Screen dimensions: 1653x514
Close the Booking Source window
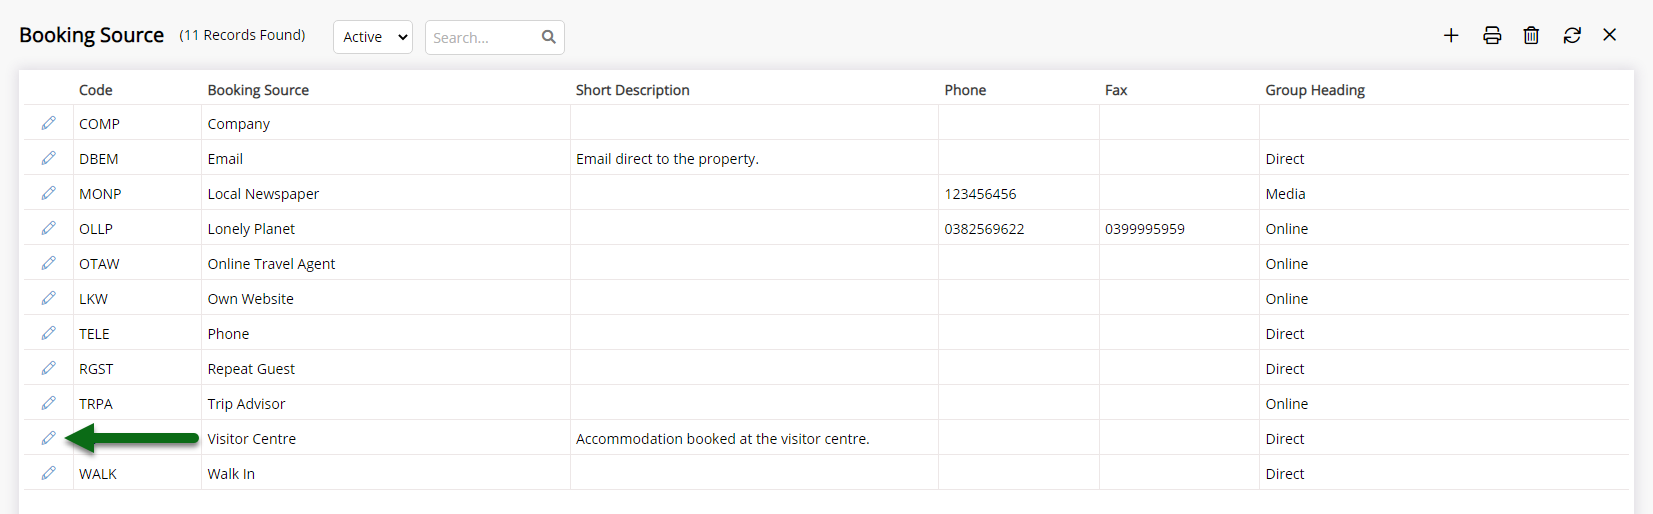tap(1610, 35)
